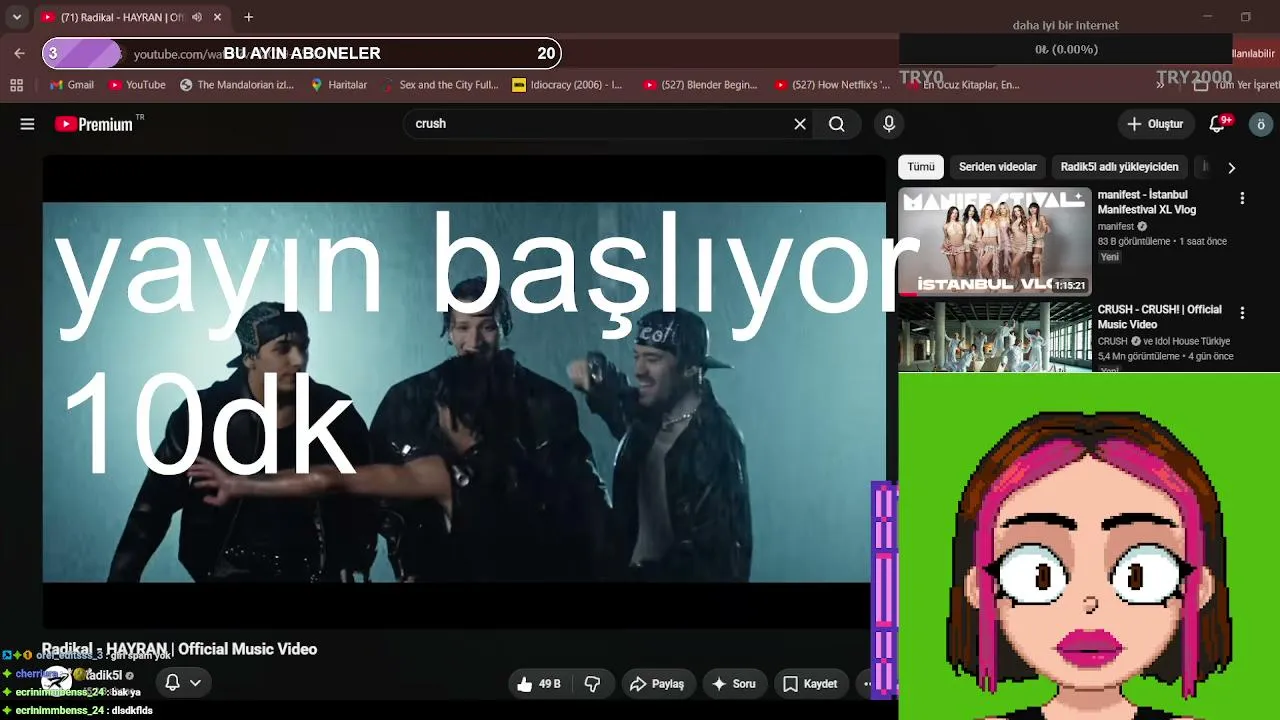
Task: Open options menu for Manifestival XL Vlog
Action: pos(1242,198)
